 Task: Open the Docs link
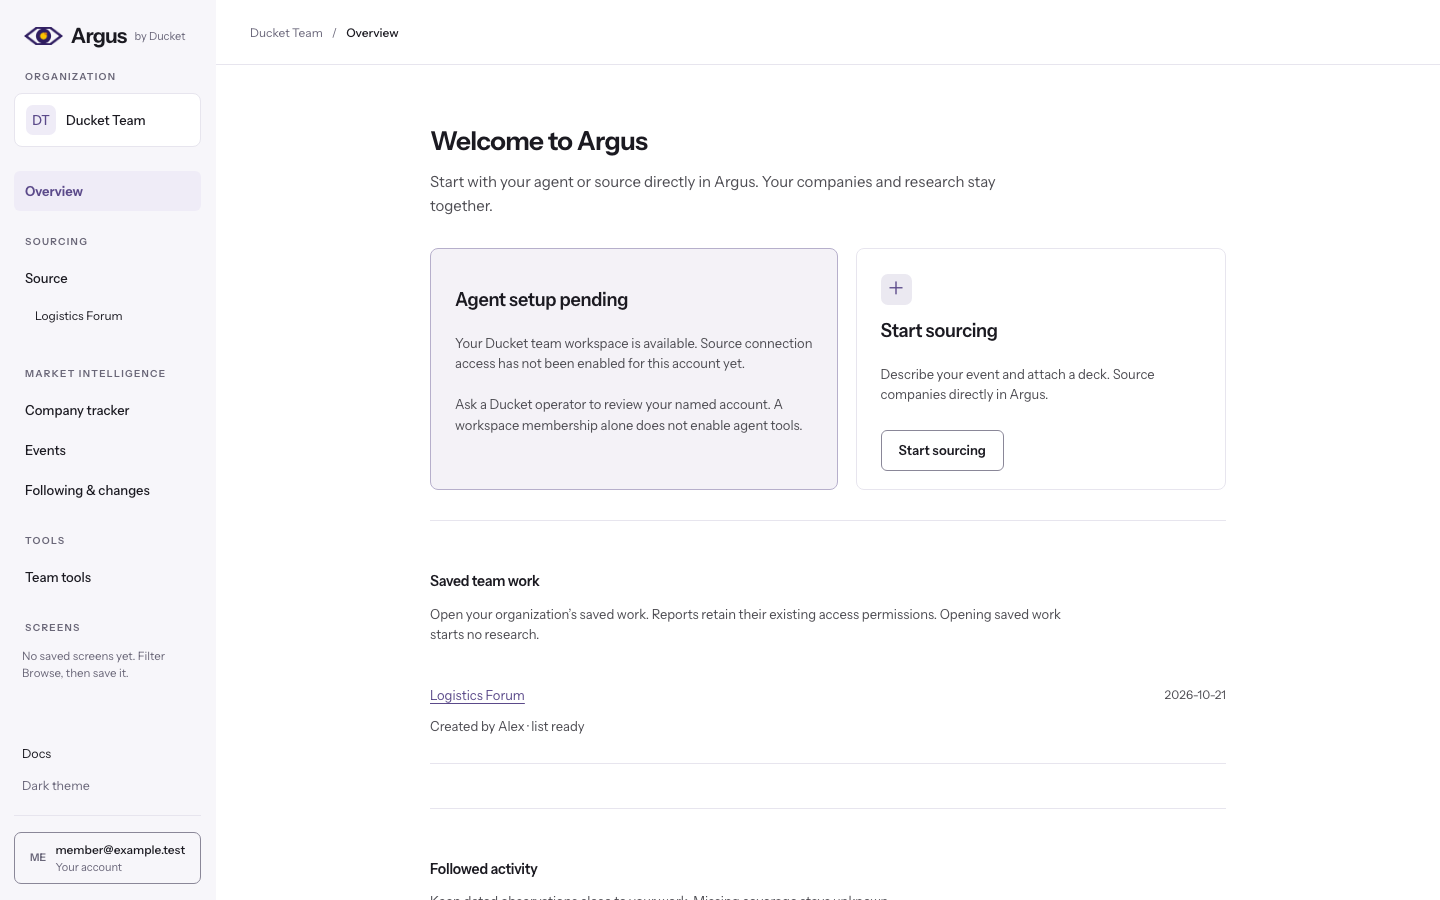point(36,754)
